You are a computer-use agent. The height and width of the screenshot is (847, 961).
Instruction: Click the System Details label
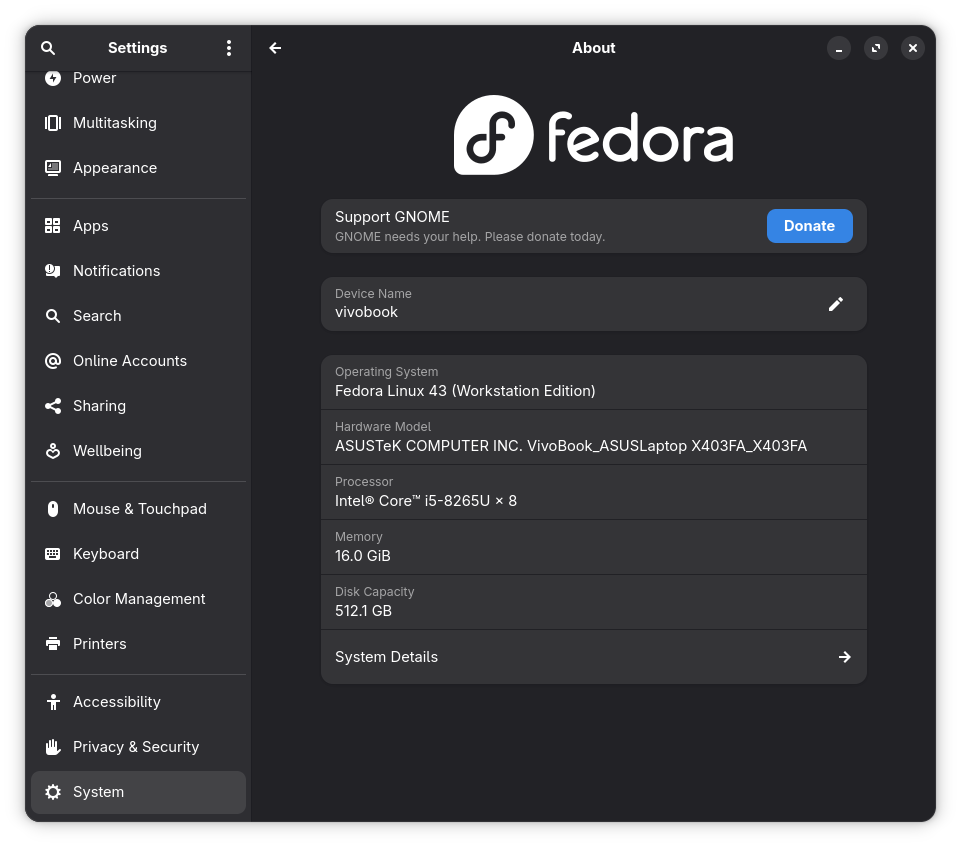click(x=386, y=657)
